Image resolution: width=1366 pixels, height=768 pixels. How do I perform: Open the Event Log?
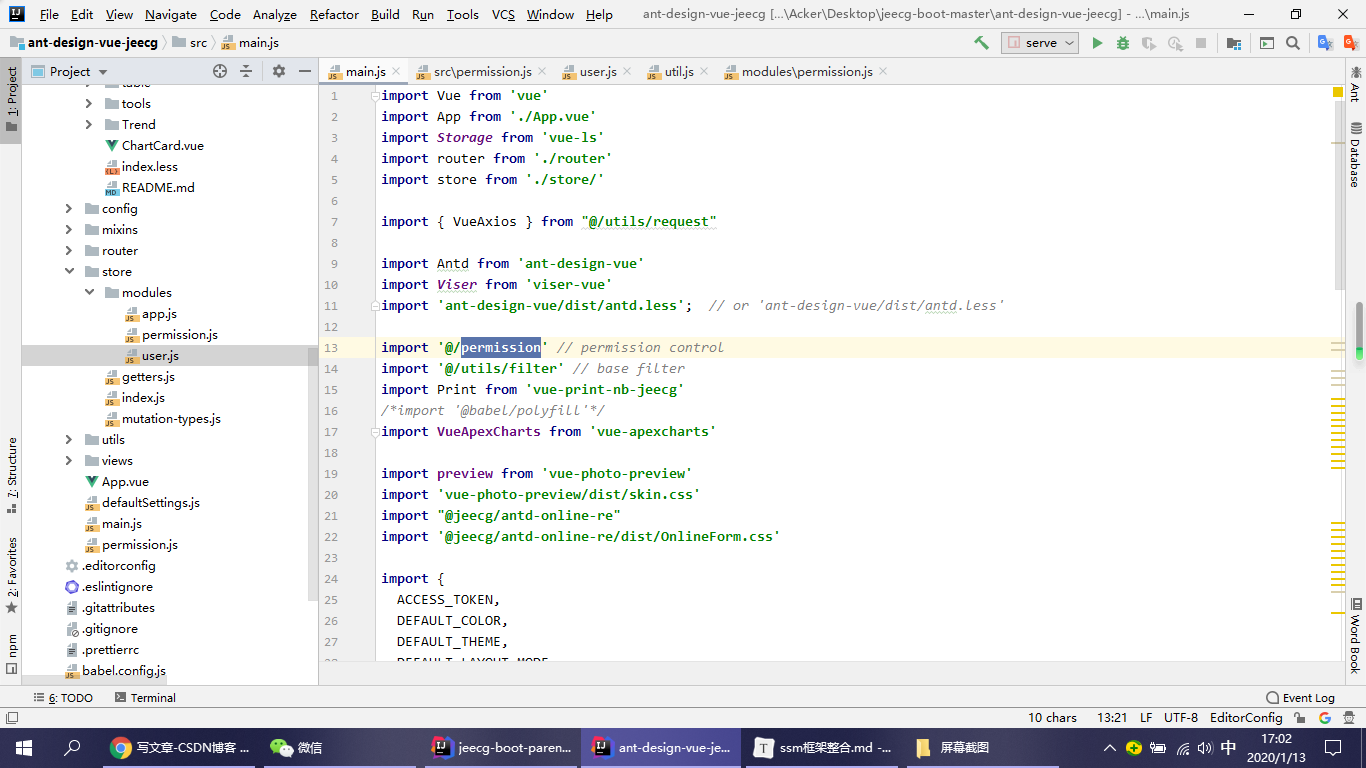1300,697
